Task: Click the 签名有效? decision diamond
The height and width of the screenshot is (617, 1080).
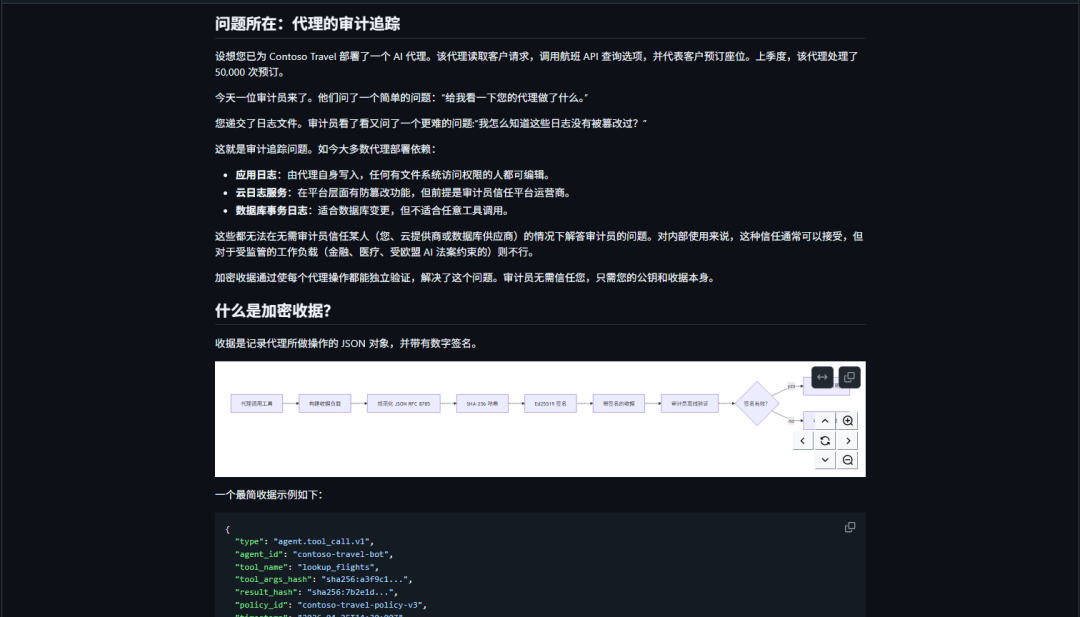Action: coord(756,404)
